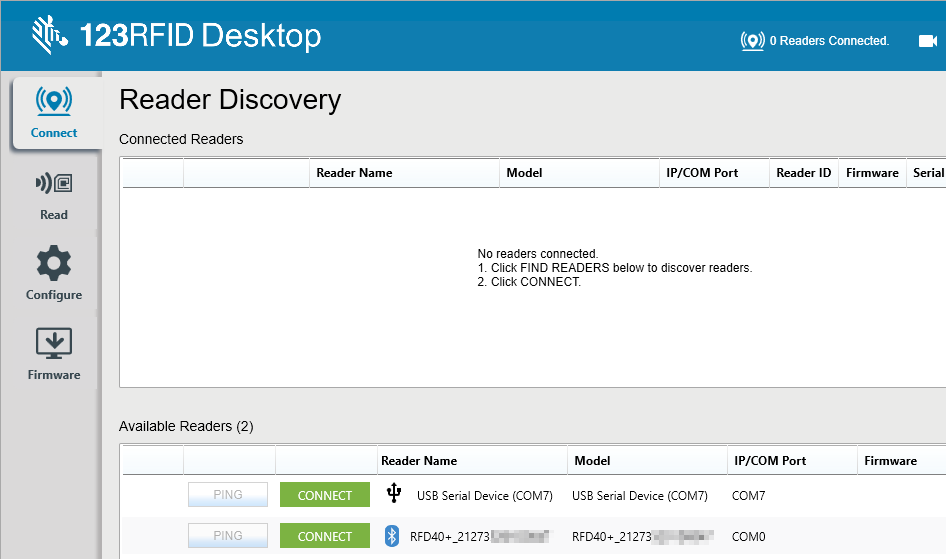Open the Read sidebar section
Screen dimensions: 946x559
(54, 195)
